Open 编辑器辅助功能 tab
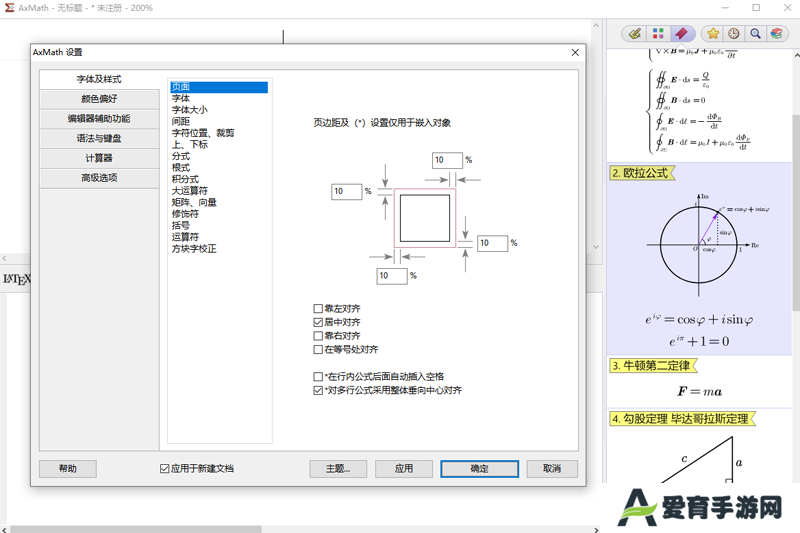 (99, 119)
